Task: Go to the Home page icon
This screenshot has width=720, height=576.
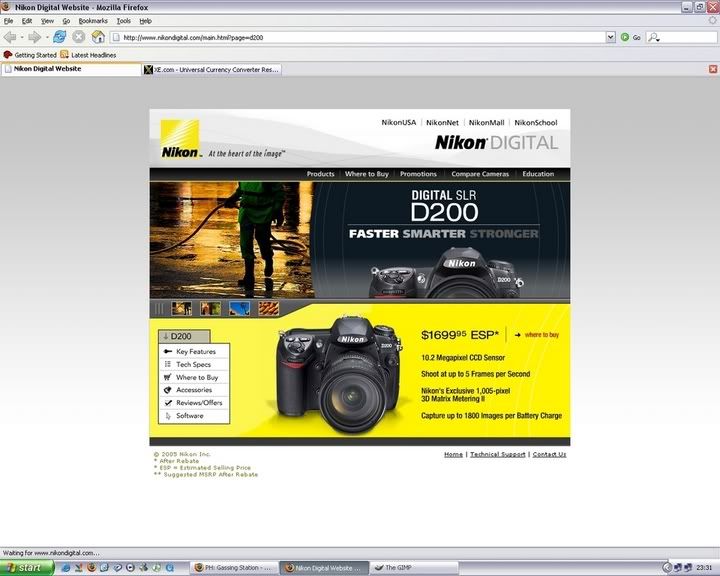Action: [x=98, y=37]
